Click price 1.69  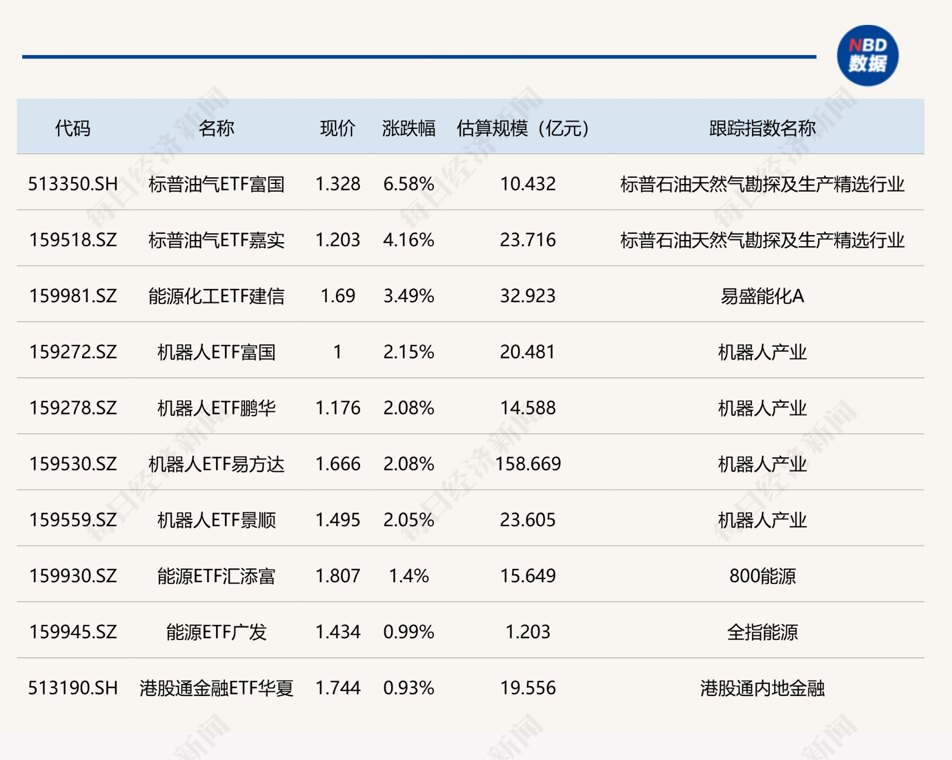(338, 296)
